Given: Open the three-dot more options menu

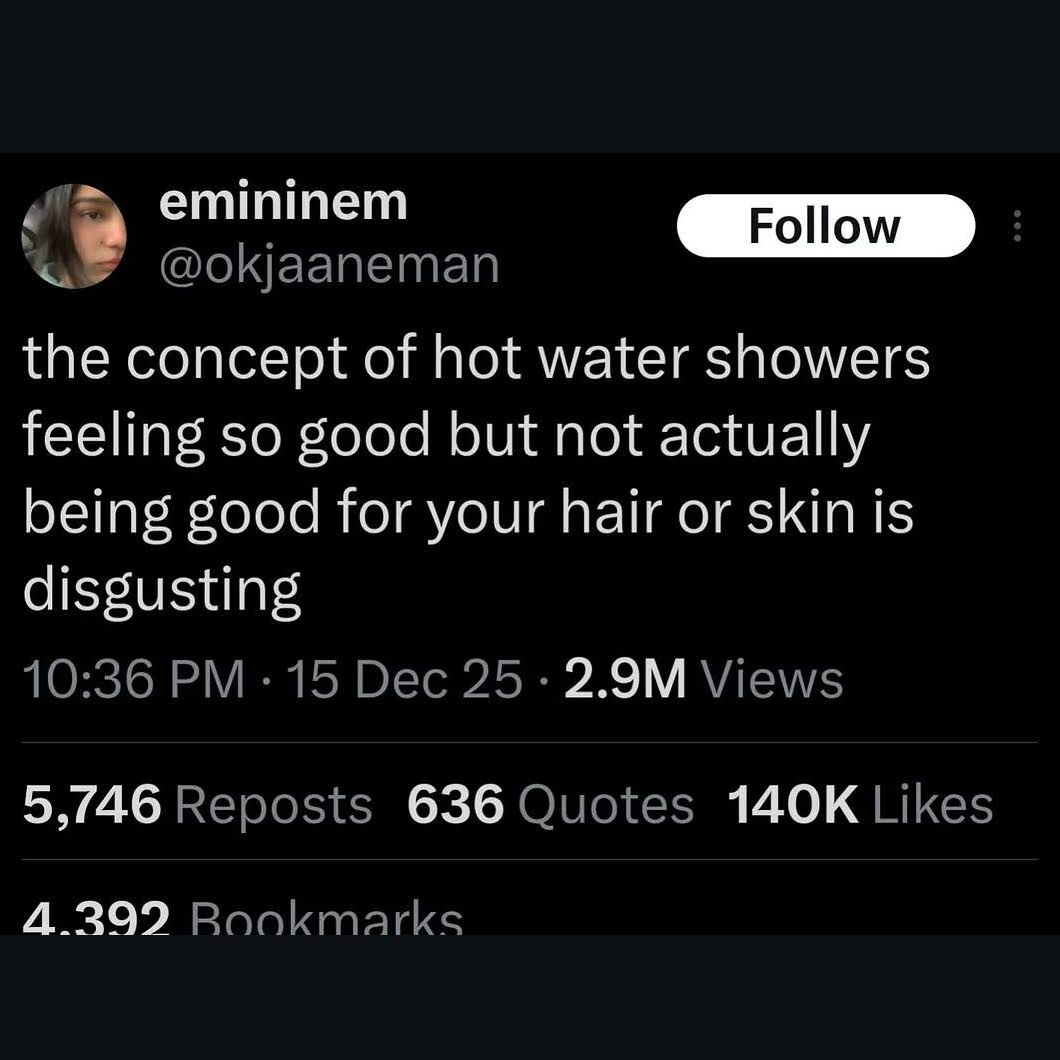Looking at the screenshot, I should coord(1017,226).
